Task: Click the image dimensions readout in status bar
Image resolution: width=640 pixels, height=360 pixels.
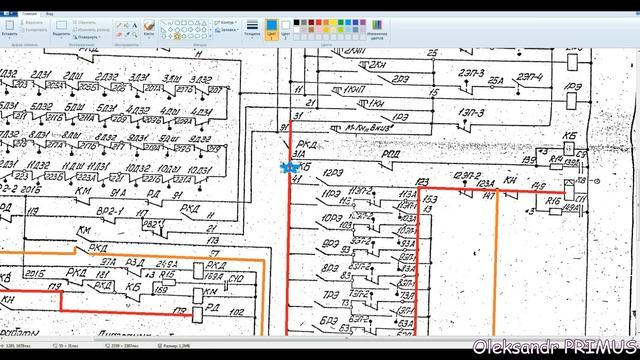Action: click(x=121, y=346)
